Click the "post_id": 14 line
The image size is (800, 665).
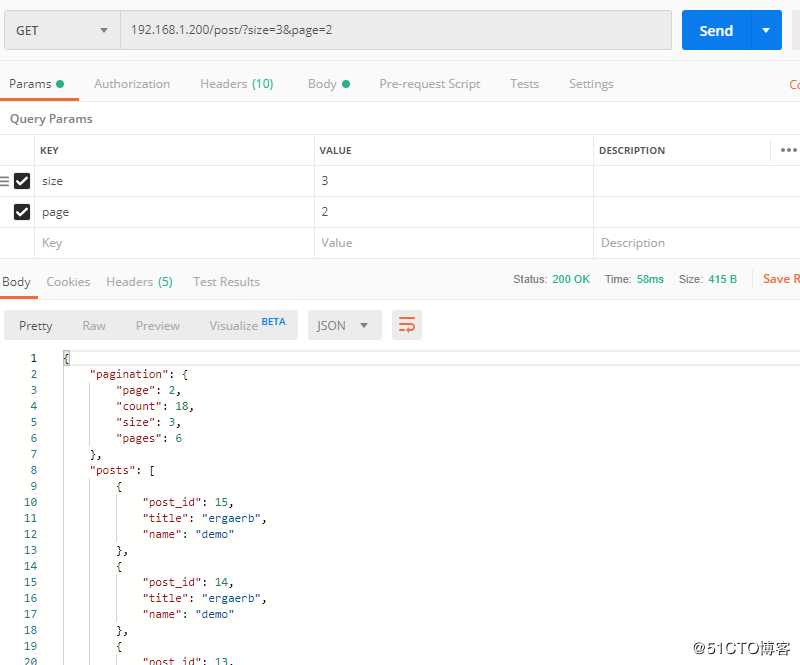(188, 582)
